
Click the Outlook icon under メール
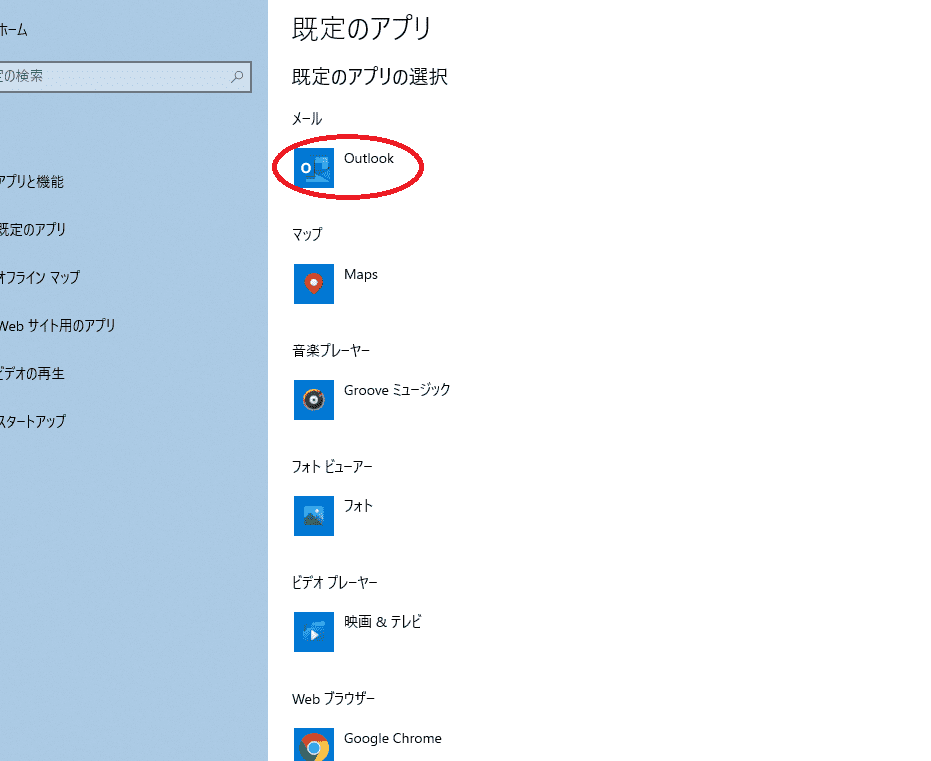[x=314, y=168]
